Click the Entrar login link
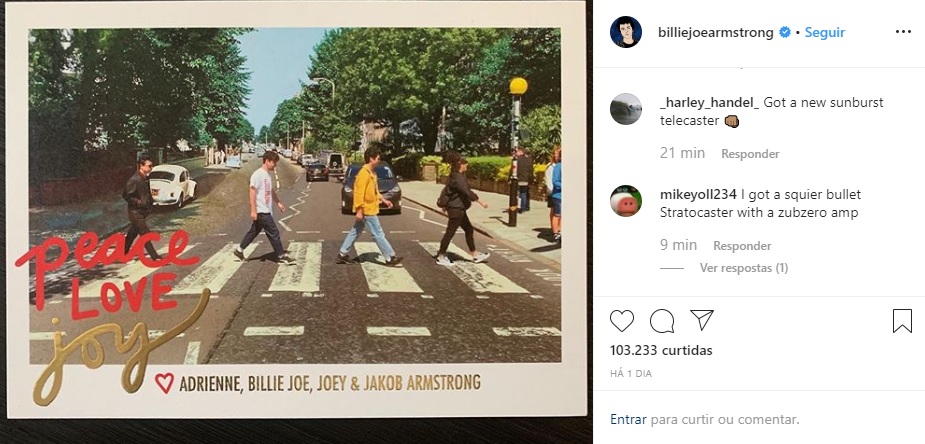The width and height of the screenshot is (925, 444). (629, 420)
